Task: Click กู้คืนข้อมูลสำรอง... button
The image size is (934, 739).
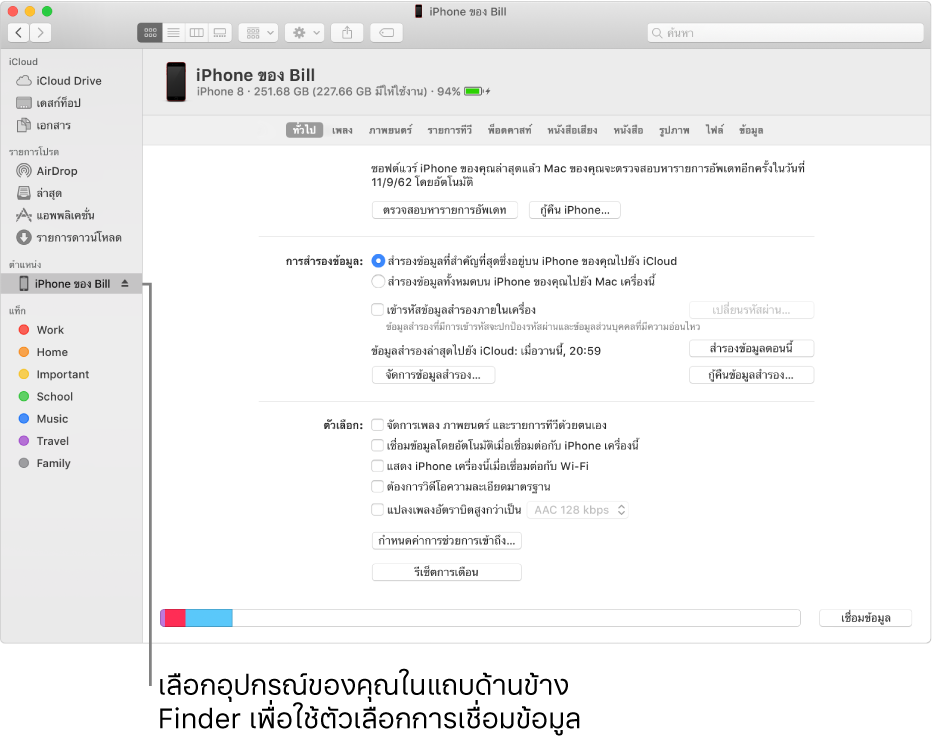Action: 751,375
